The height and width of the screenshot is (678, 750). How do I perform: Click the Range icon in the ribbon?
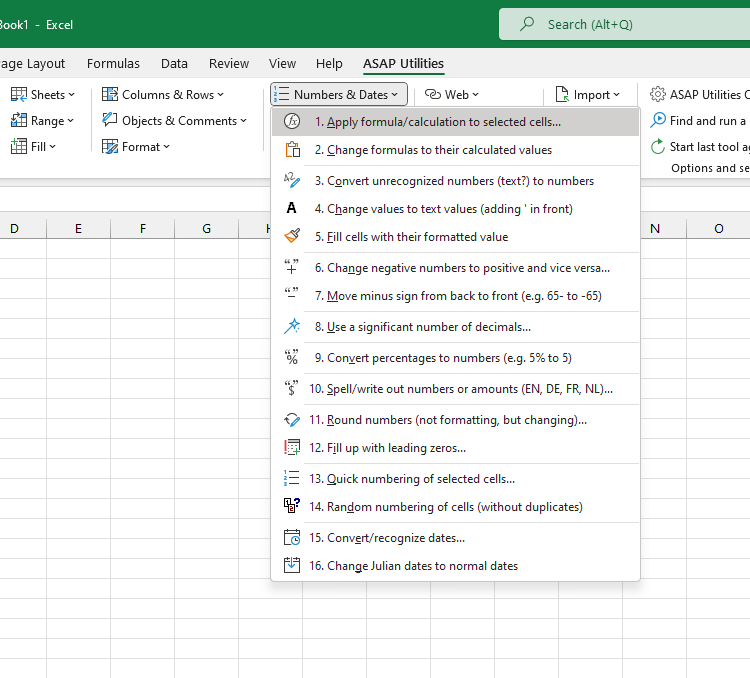coord(19,120)
